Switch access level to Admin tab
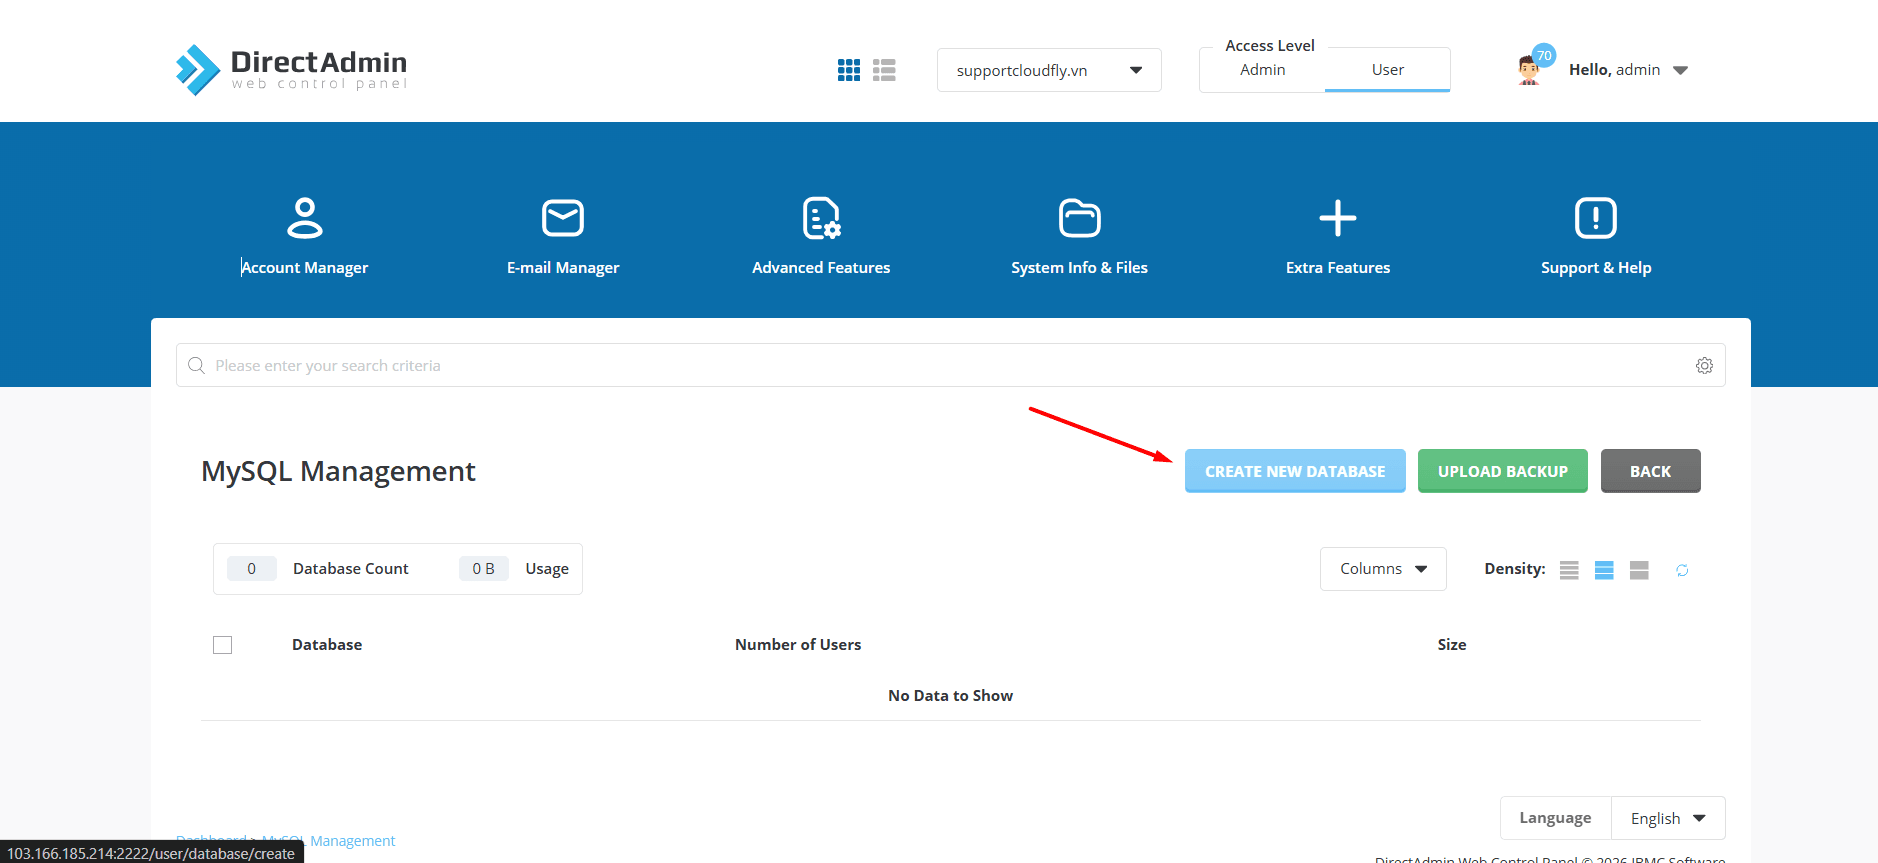 1262,70
